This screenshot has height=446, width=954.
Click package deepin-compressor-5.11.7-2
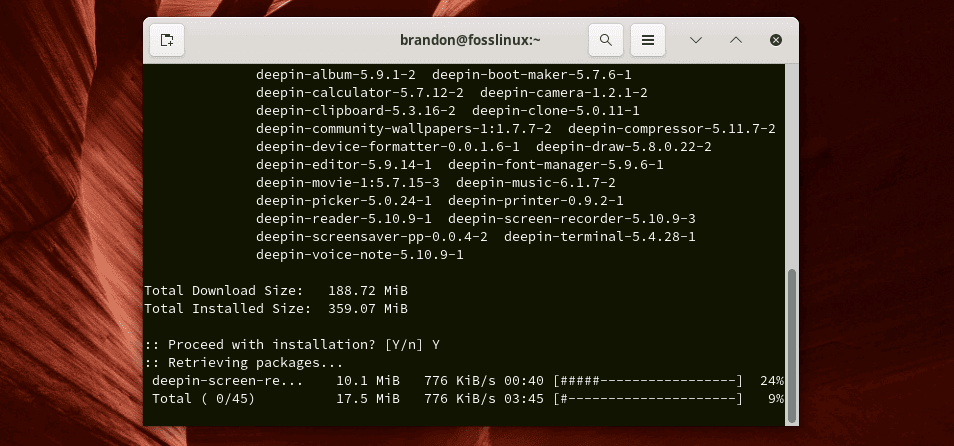tap(672, 129)
